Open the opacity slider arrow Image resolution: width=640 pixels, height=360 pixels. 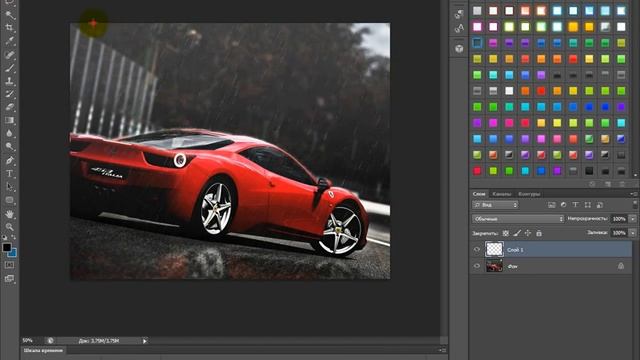tap(633, 219)
